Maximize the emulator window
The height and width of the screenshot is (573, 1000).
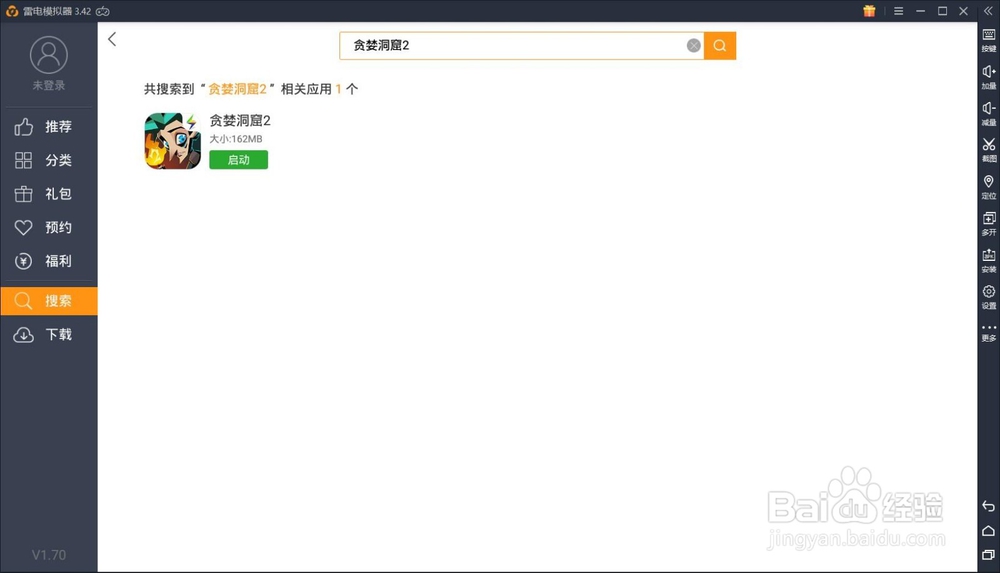942,11
